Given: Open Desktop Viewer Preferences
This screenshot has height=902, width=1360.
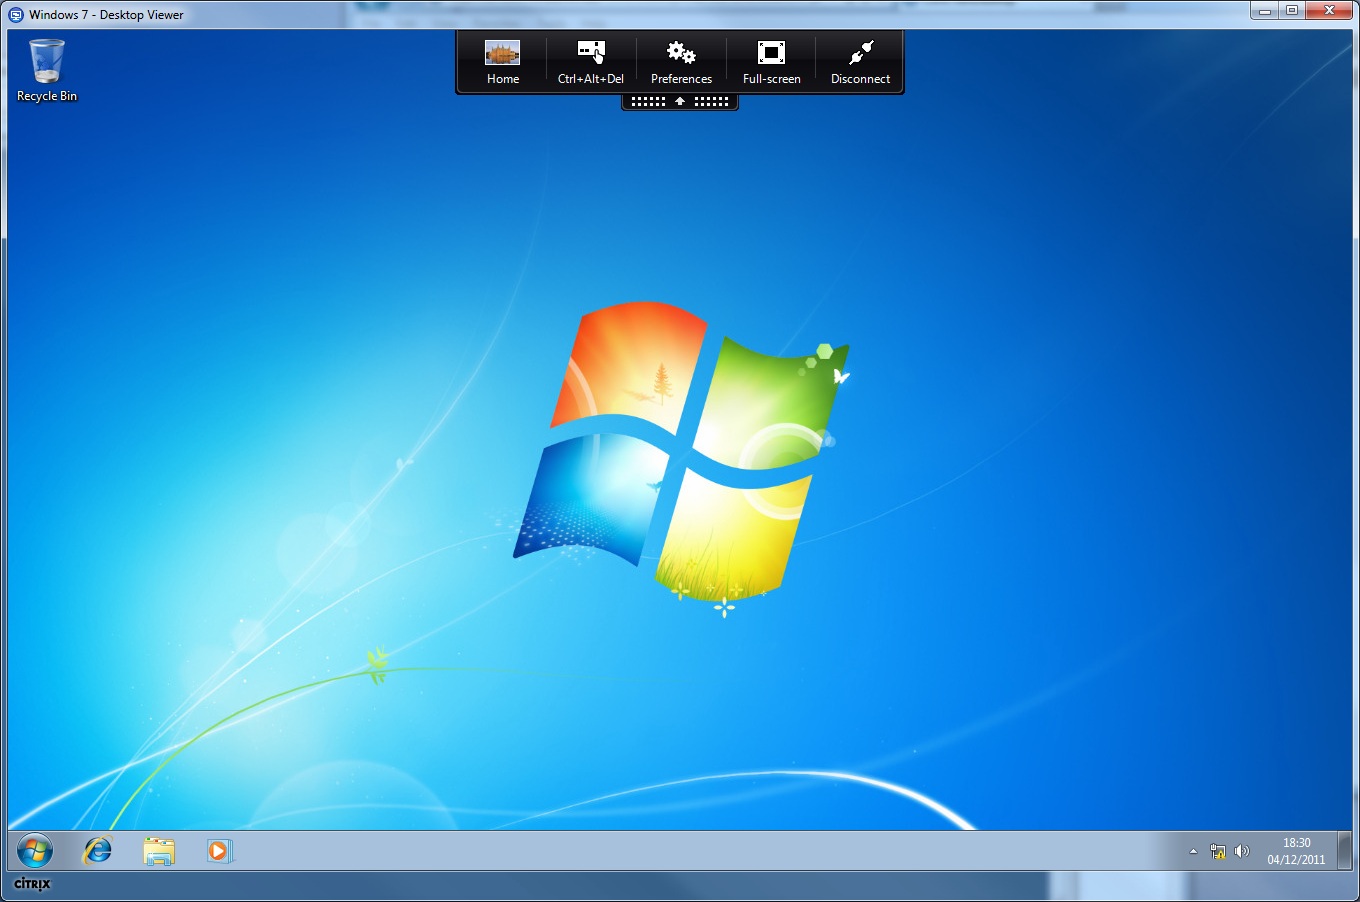Looking at the screenshot, I should 681,62.
